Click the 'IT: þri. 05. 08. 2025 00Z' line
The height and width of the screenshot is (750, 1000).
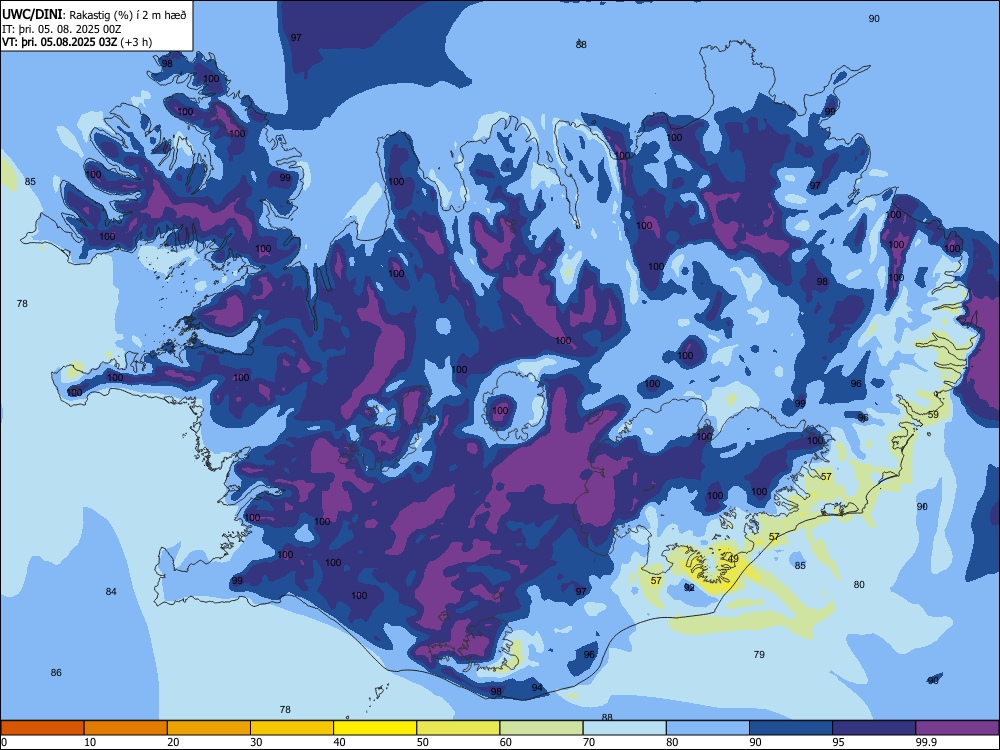(61, 29)
